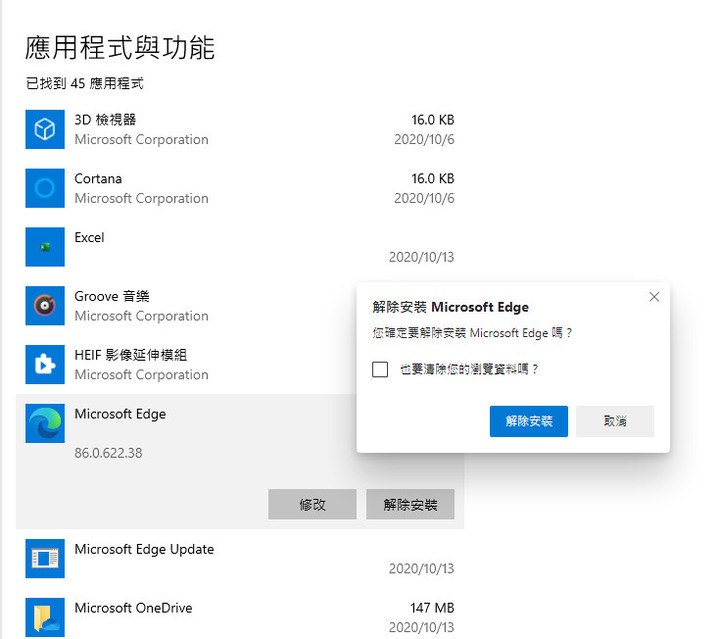Click the Excel app icon
The image size is (720, 639).
pyautogui.click(x=45, y=247)
